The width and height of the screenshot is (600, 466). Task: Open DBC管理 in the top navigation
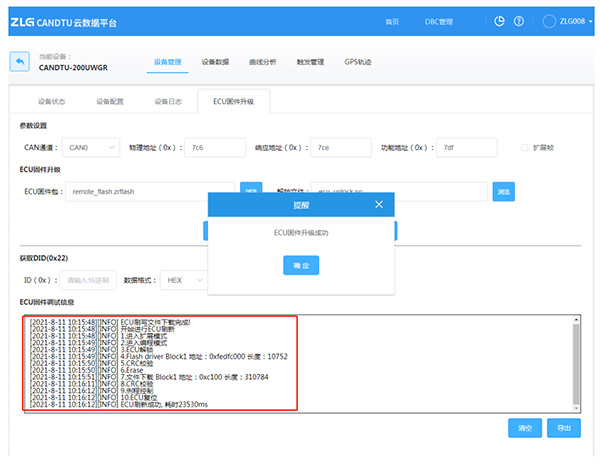click(x=438, y=21)
